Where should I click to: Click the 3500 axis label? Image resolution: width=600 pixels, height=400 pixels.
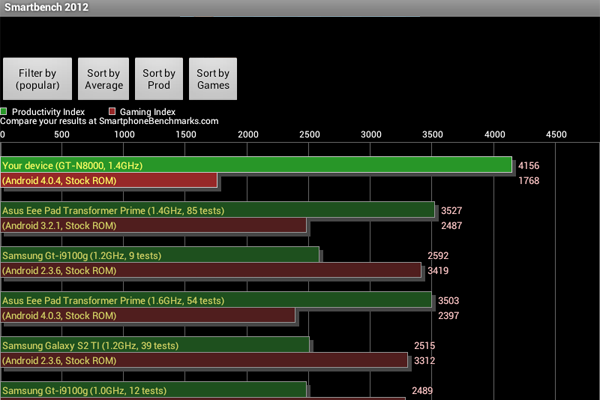click(x=432, y=134)
